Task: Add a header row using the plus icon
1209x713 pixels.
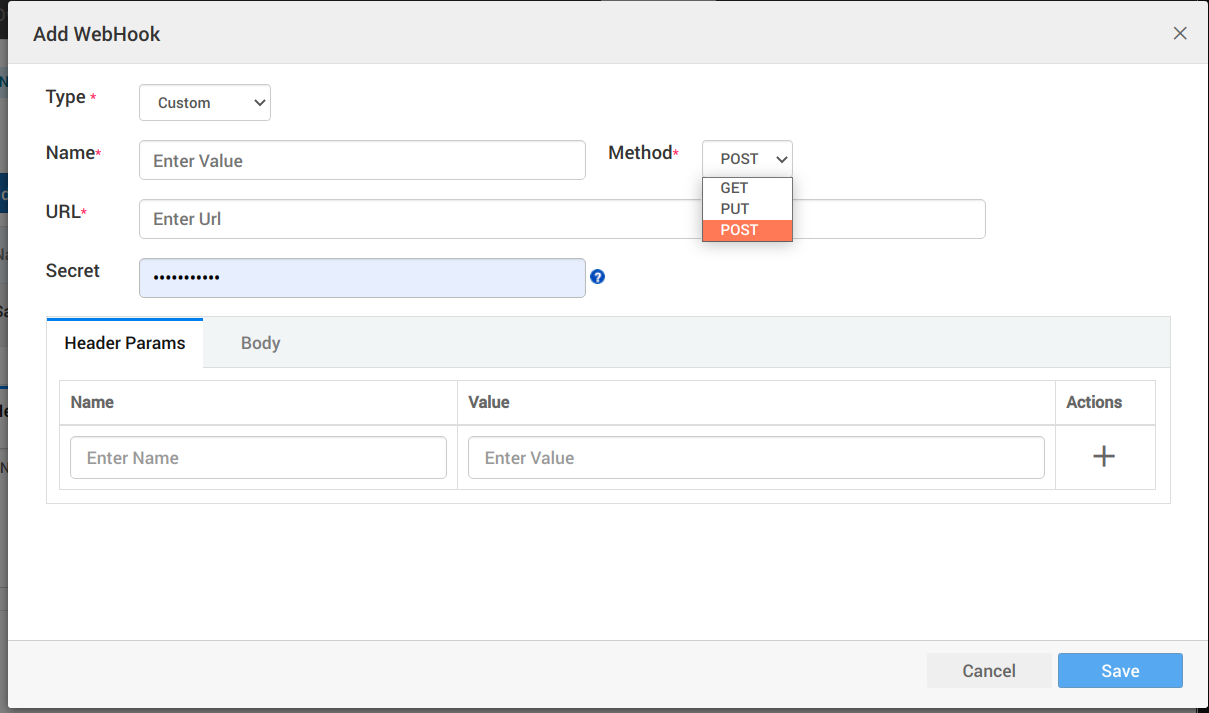Action: 1104,456
